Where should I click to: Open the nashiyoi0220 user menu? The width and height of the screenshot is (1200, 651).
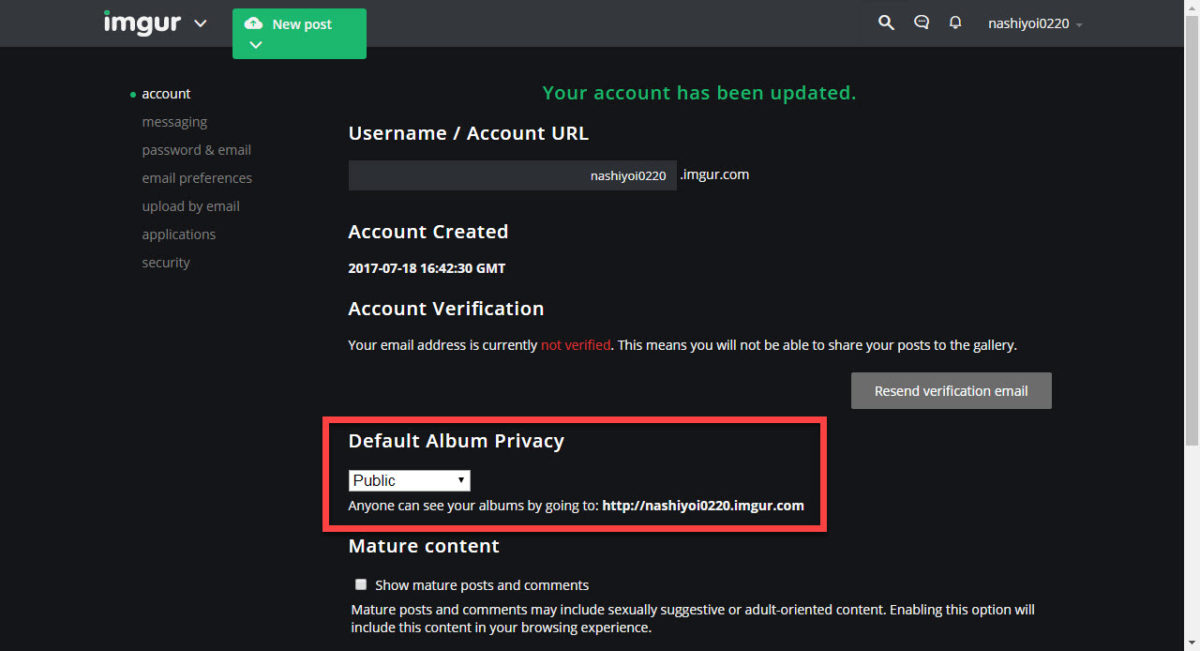[1035, 24]
